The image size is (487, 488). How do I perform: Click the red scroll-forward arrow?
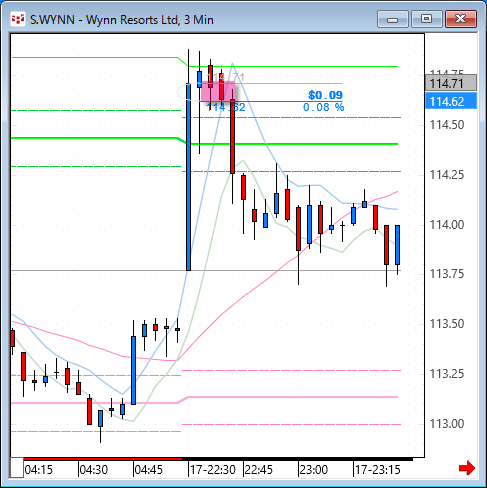pyautogui.click(x=467, y=468)
